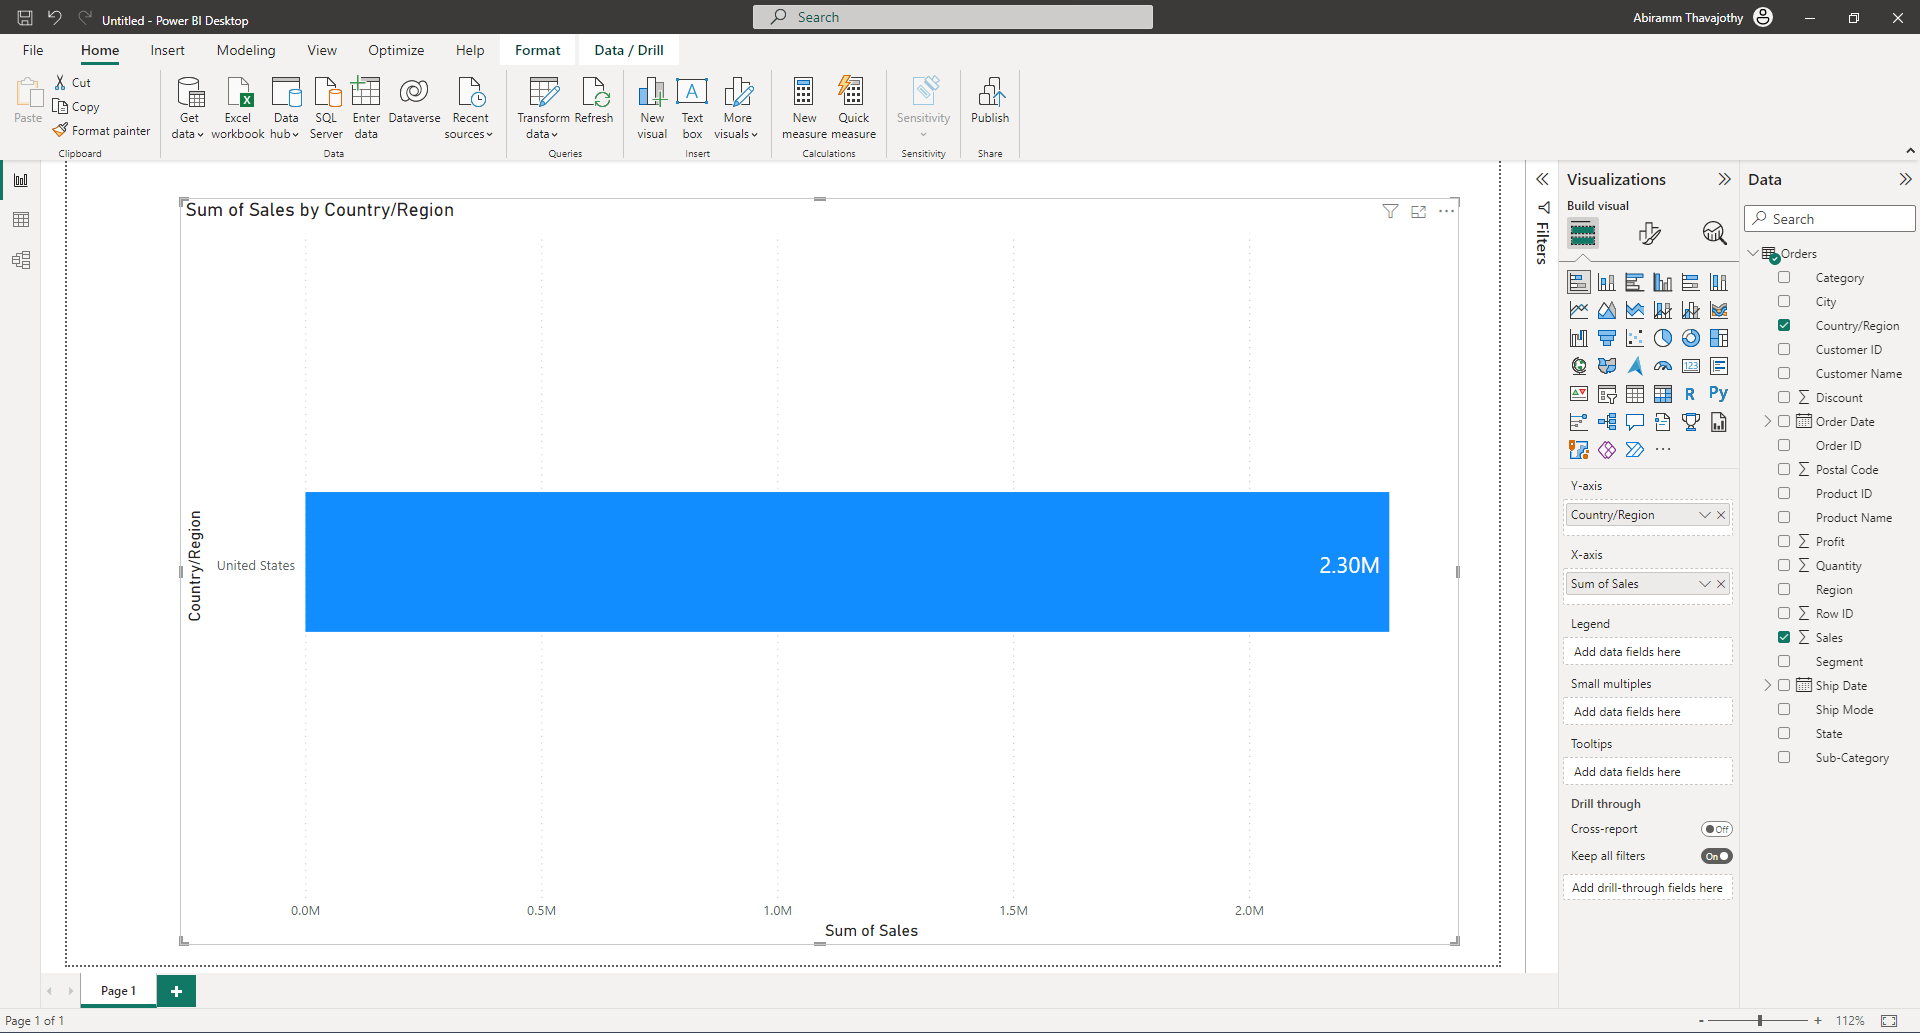Click the Search box in the Data pane
Image resolution: width=1920 pixels, height=1033 pixels.
click(x=1830, y=219)
